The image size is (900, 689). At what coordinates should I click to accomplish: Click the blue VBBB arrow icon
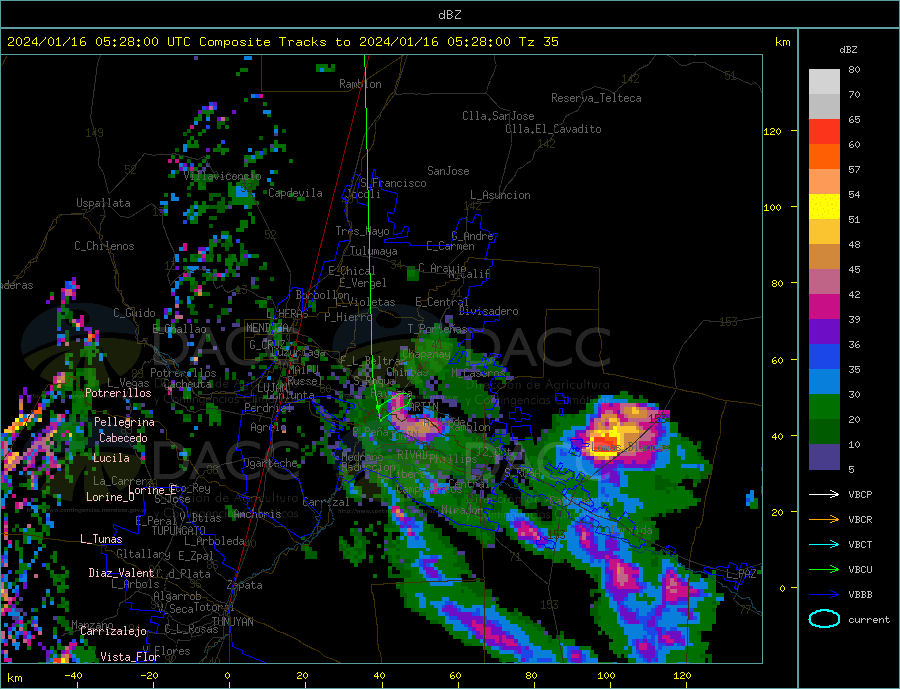pyautogui.click(x=824, y=594)
